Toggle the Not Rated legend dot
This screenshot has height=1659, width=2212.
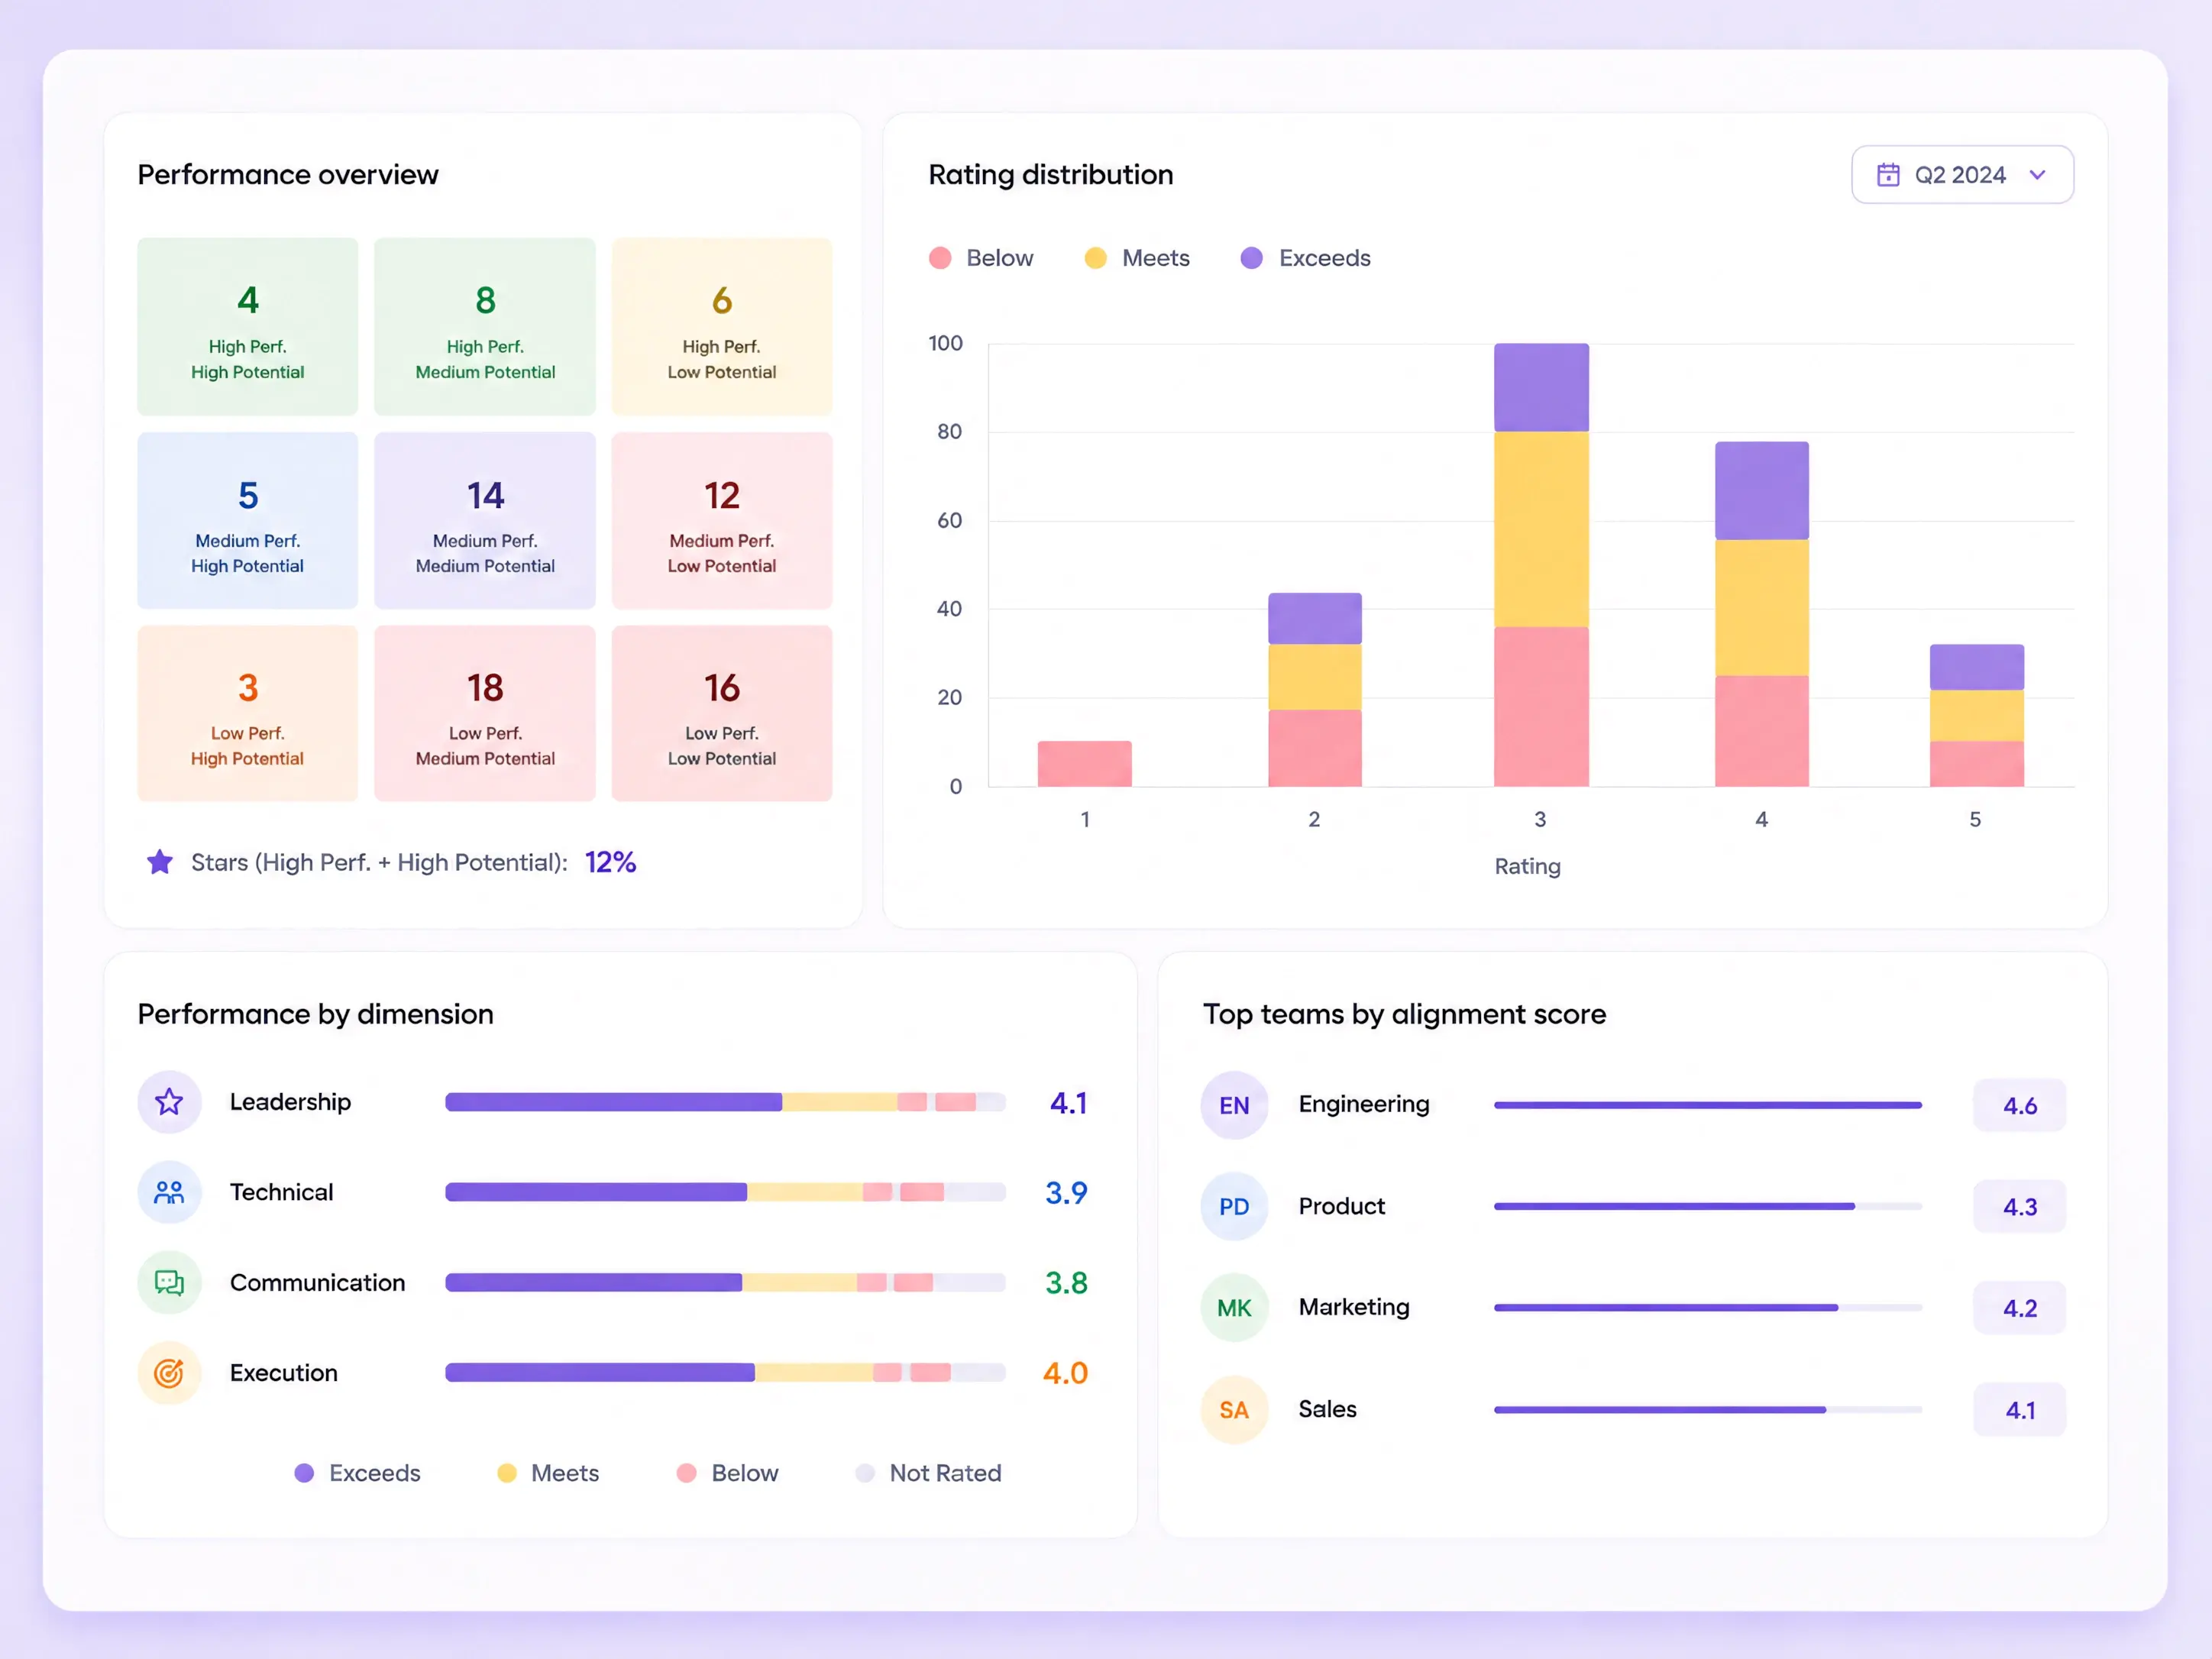click(865, 1473)
